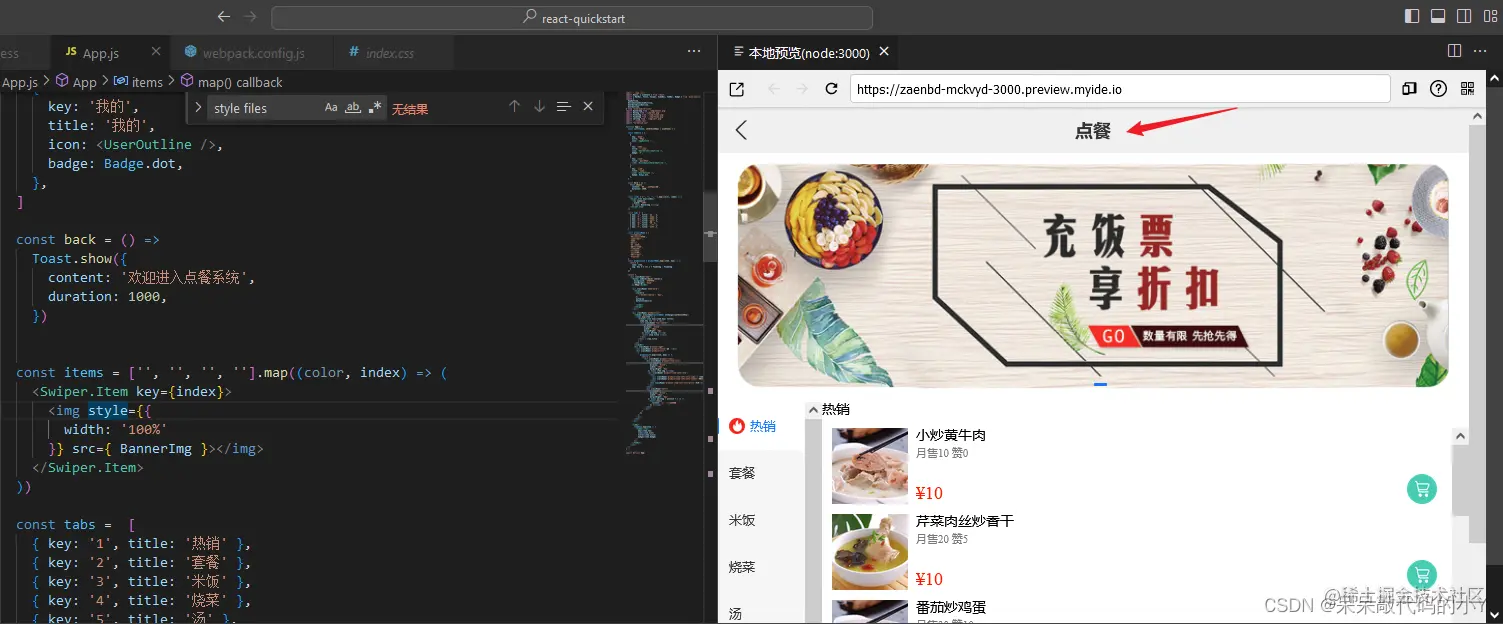This screenshot has width=1503, height=624.
Task: Go to previous match in find widget
Action: (x=514, y=106)
